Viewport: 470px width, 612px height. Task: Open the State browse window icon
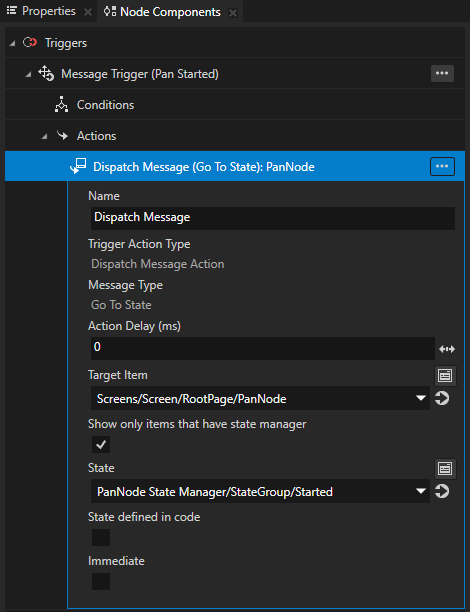pyautogui.click(x=445, y=468)
